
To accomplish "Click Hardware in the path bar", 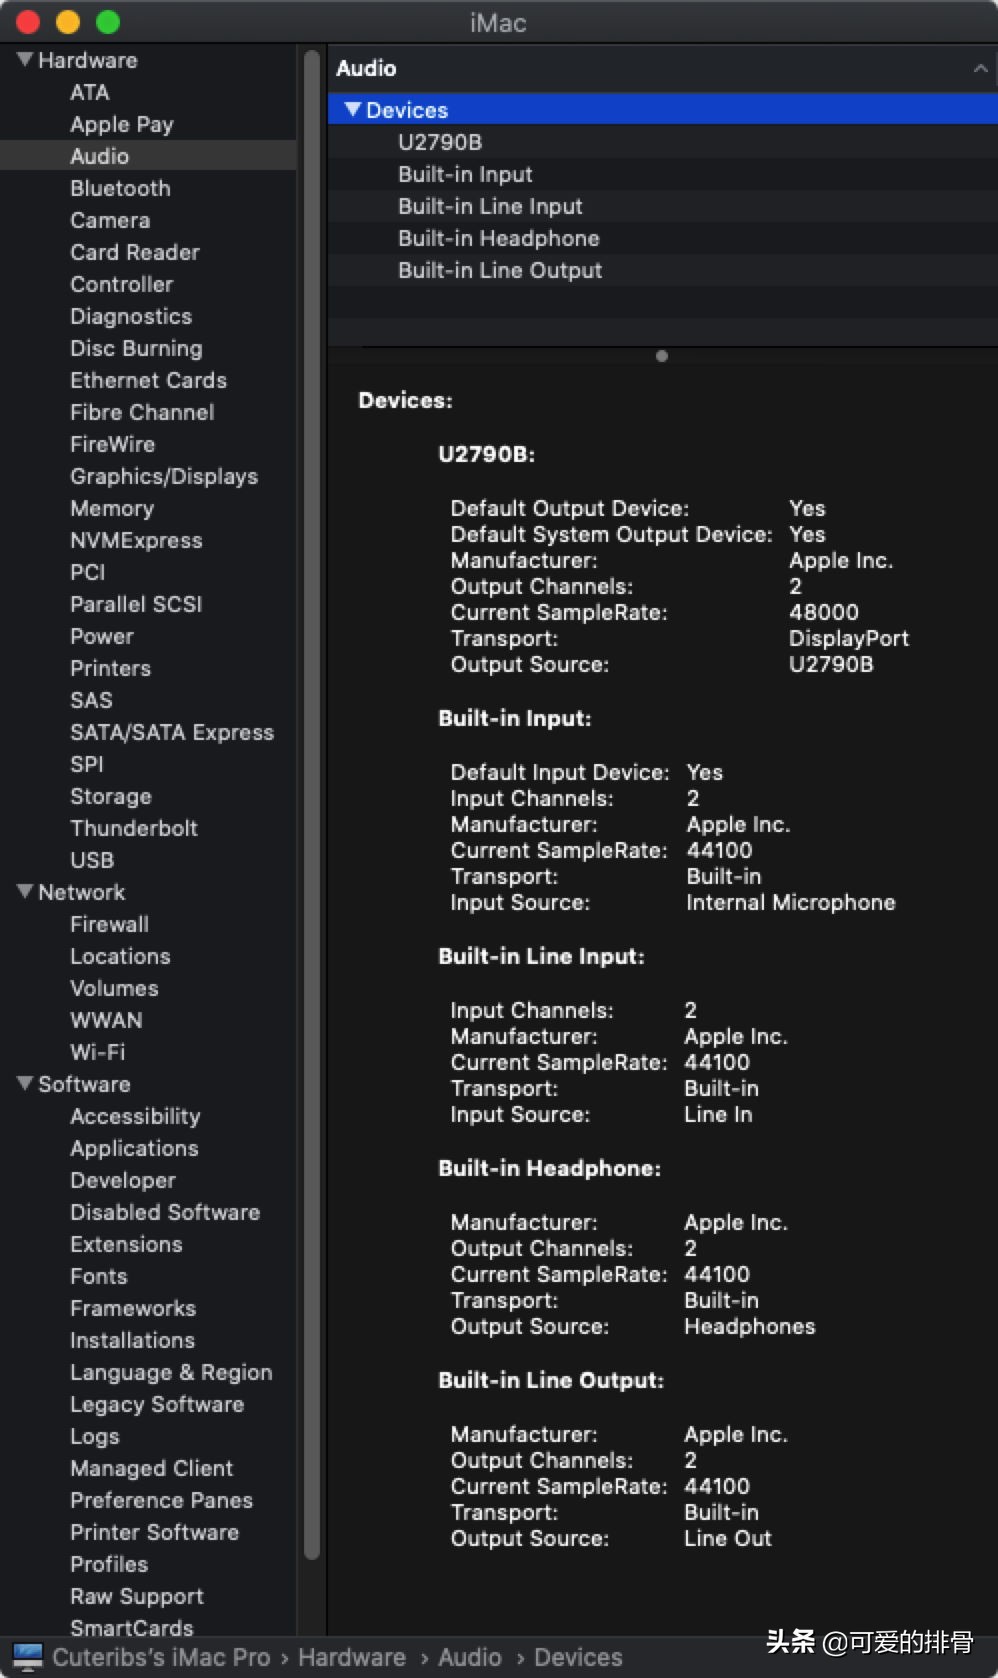I will [x=352, y=1657].
